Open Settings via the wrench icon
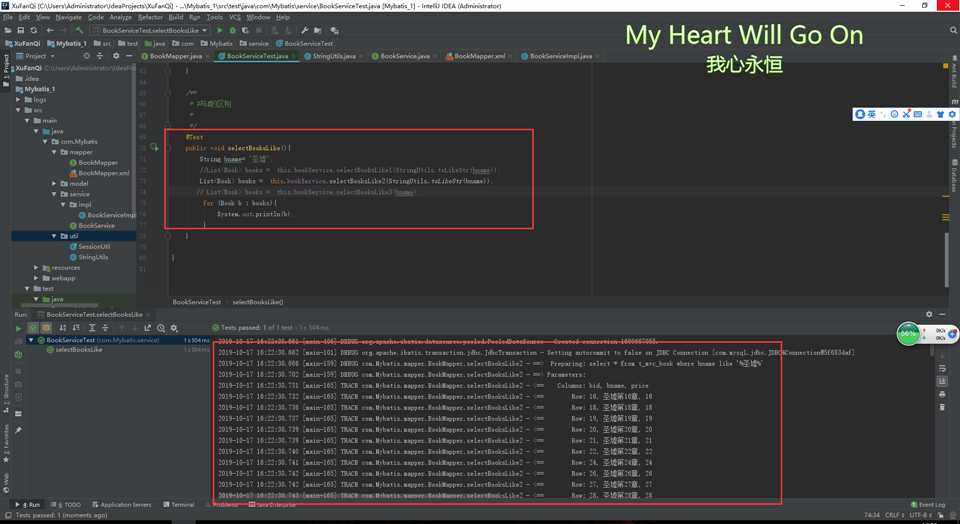 [304, 30]
